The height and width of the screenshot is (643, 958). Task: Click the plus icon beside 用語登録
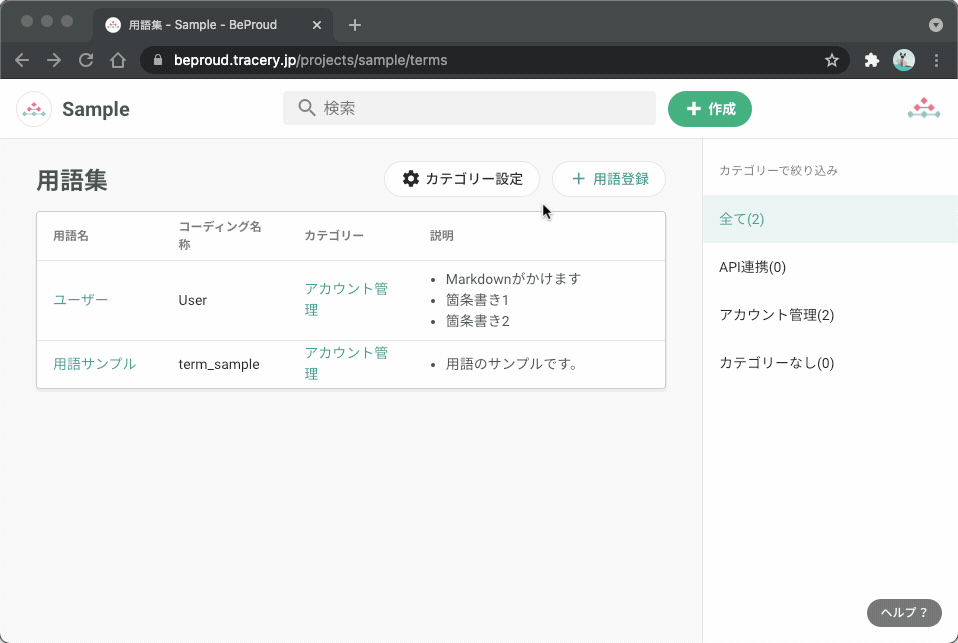pos(578,179)
